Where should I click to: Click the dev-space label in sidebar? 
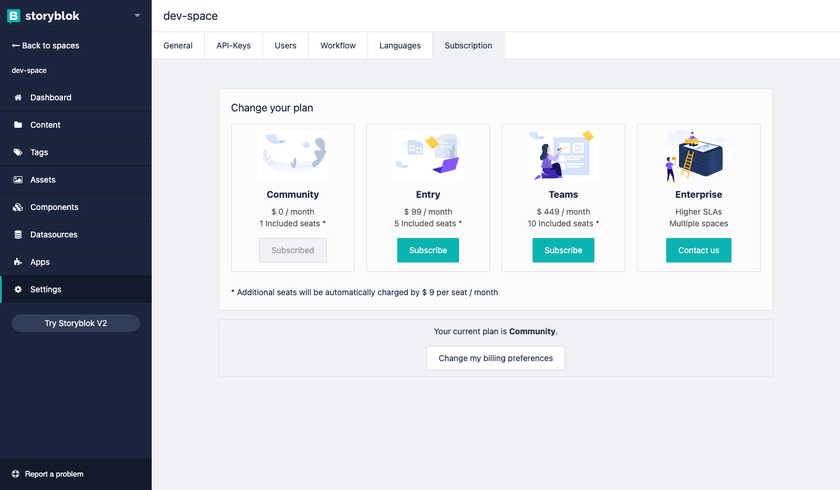(29, 70)
